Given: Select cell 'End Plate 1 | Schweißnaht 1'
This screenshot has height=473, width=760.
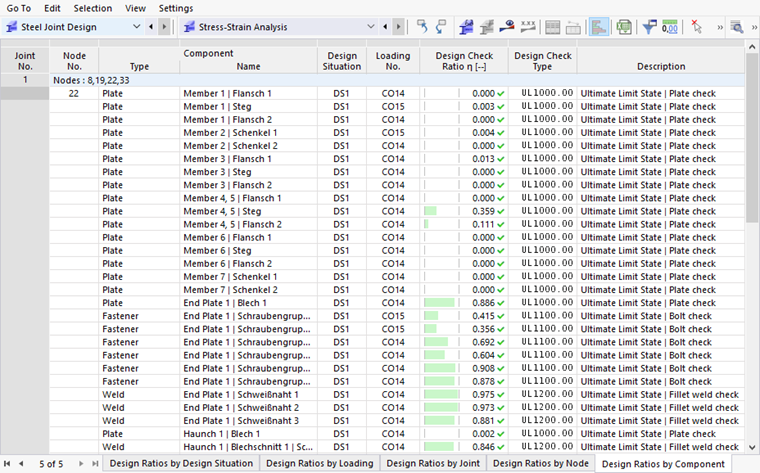Looking at the screenshot, I should tap(248, 394).
